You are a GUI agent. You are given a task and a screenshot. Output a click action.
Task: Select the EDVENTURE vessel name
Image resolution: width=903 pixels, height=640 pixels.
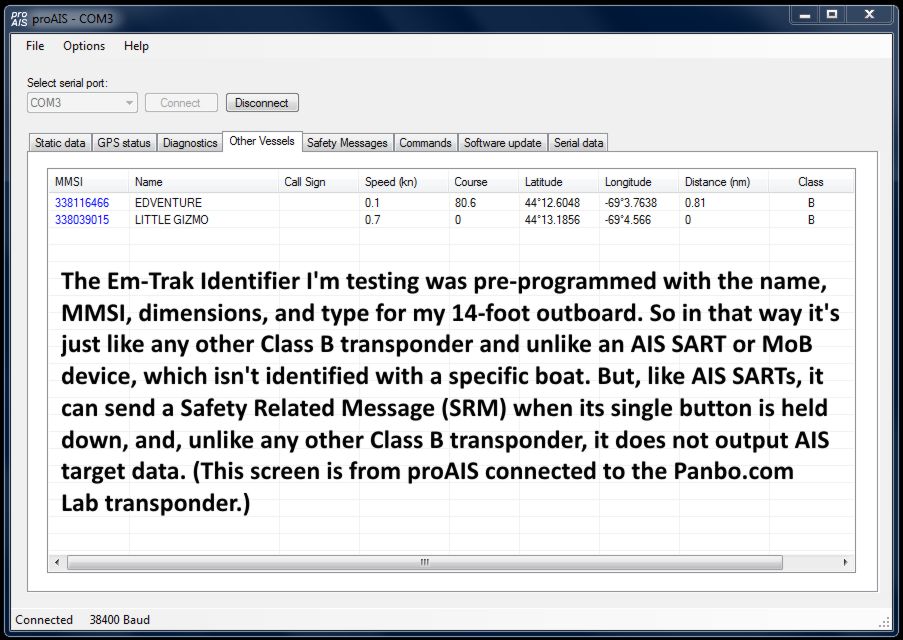coord(168,203)
